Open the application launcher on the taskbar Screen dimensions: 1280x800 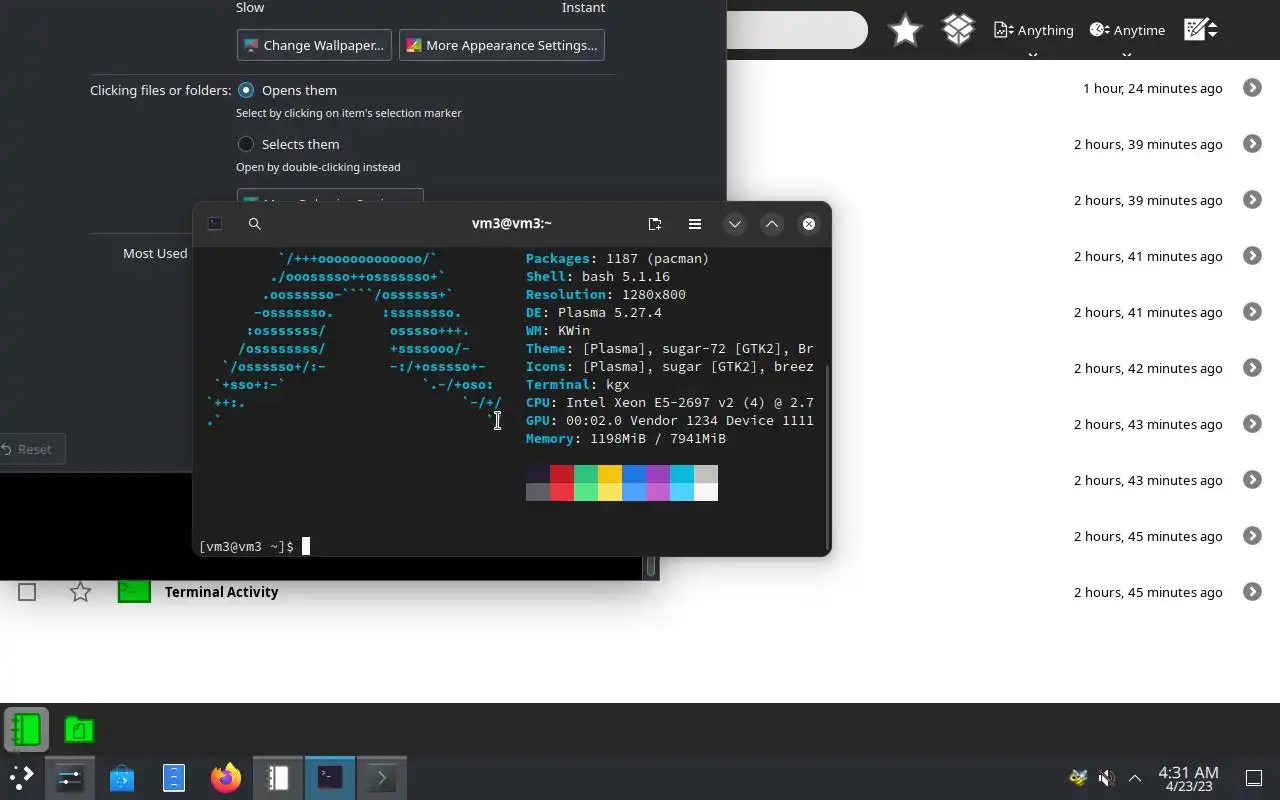pyautogui.click(x=21, y=777)
